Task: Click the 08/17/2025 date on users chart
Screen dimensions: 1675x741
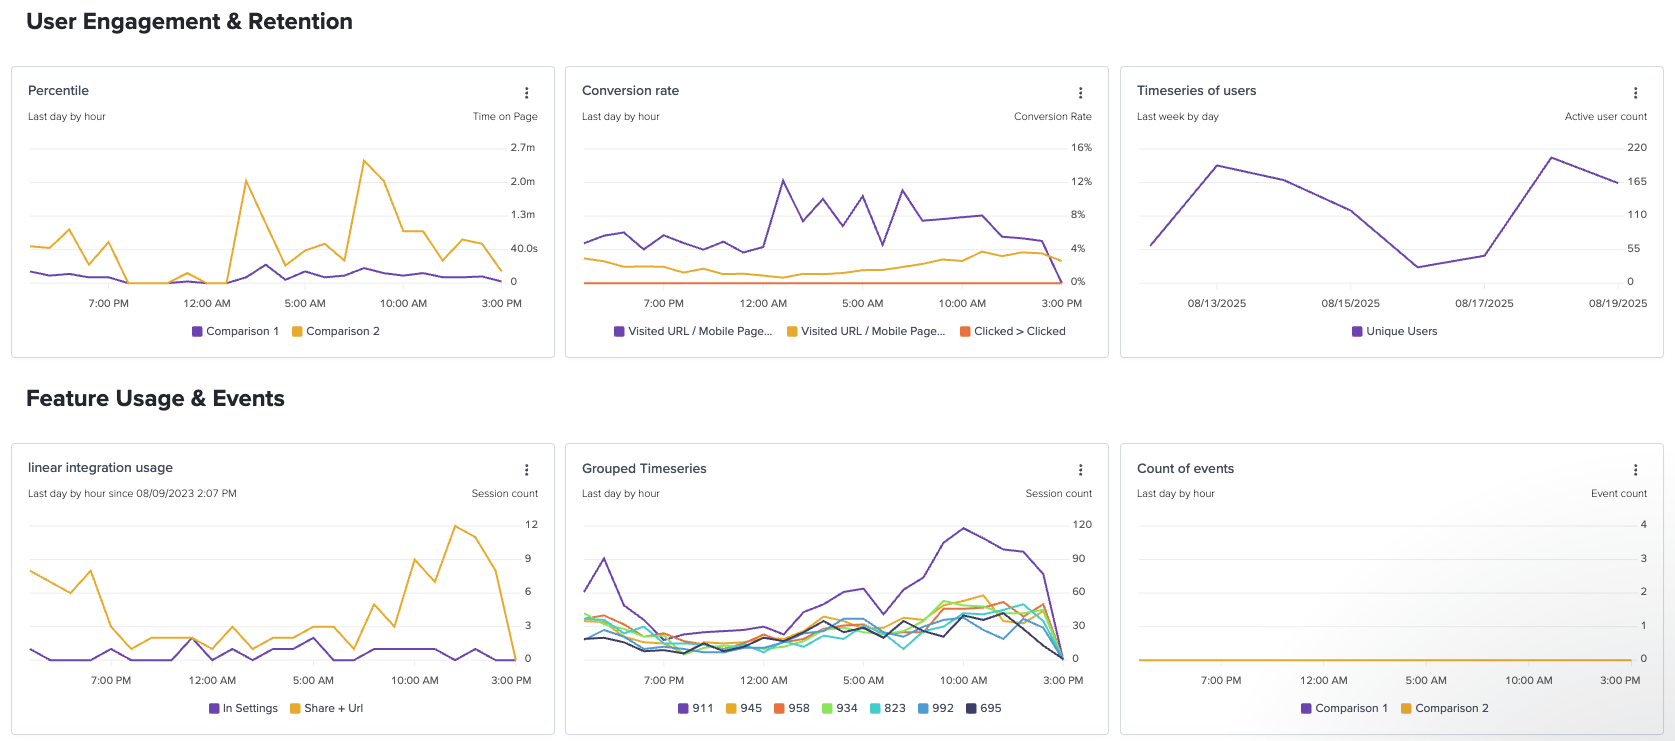Action: 1484,303
